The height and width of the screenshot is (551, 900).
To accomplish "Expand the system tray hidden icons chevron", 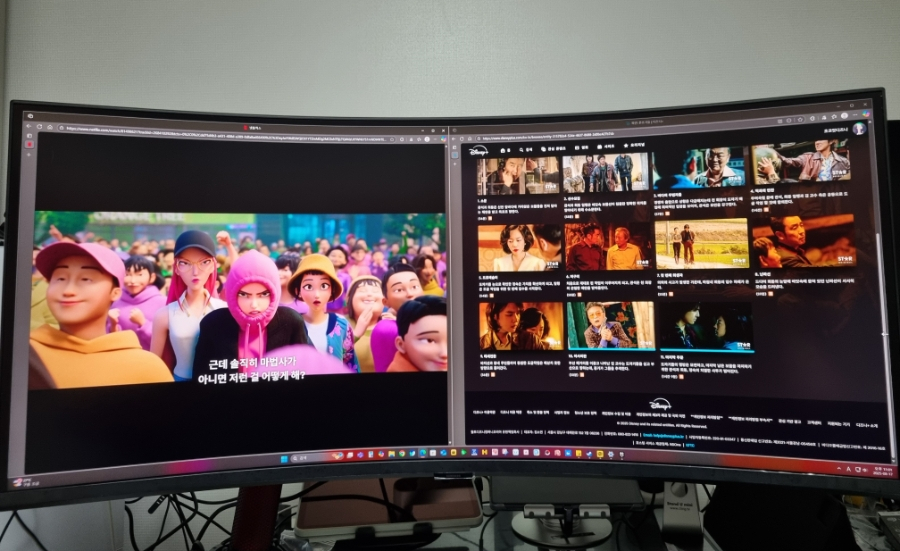I will pos(839,469).
